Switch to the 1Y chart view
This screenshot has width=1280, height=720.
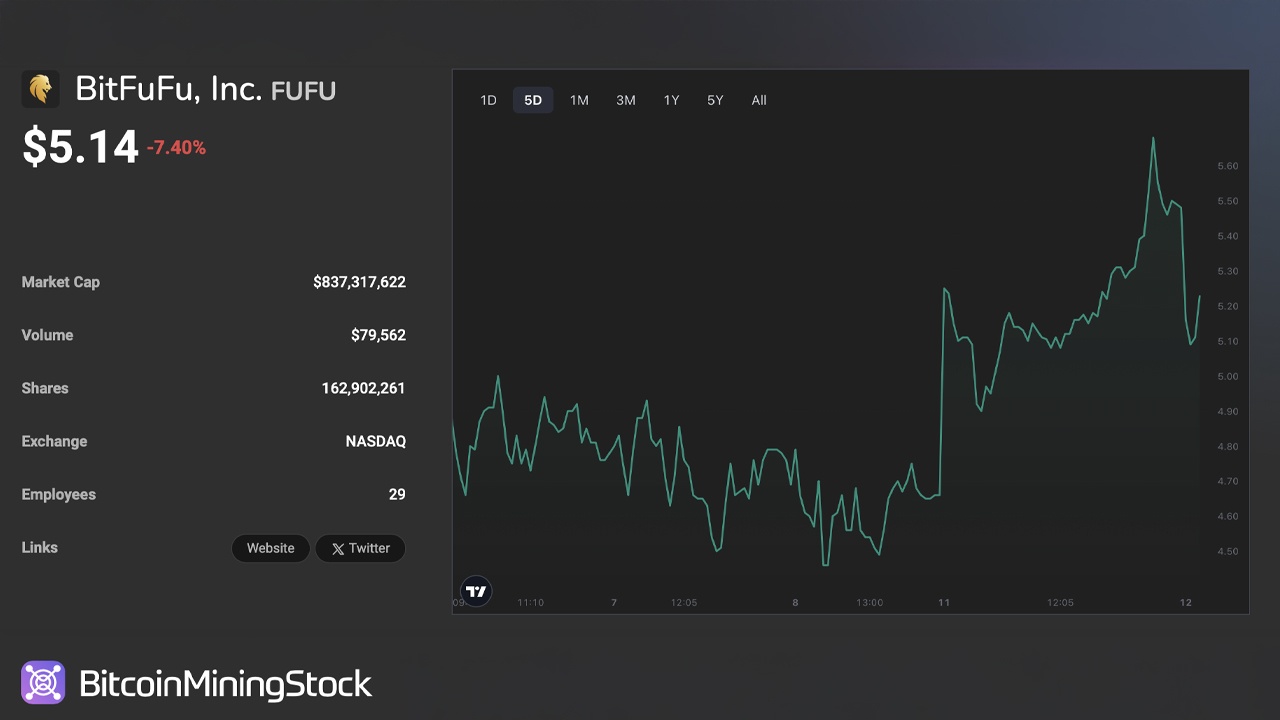671,100
